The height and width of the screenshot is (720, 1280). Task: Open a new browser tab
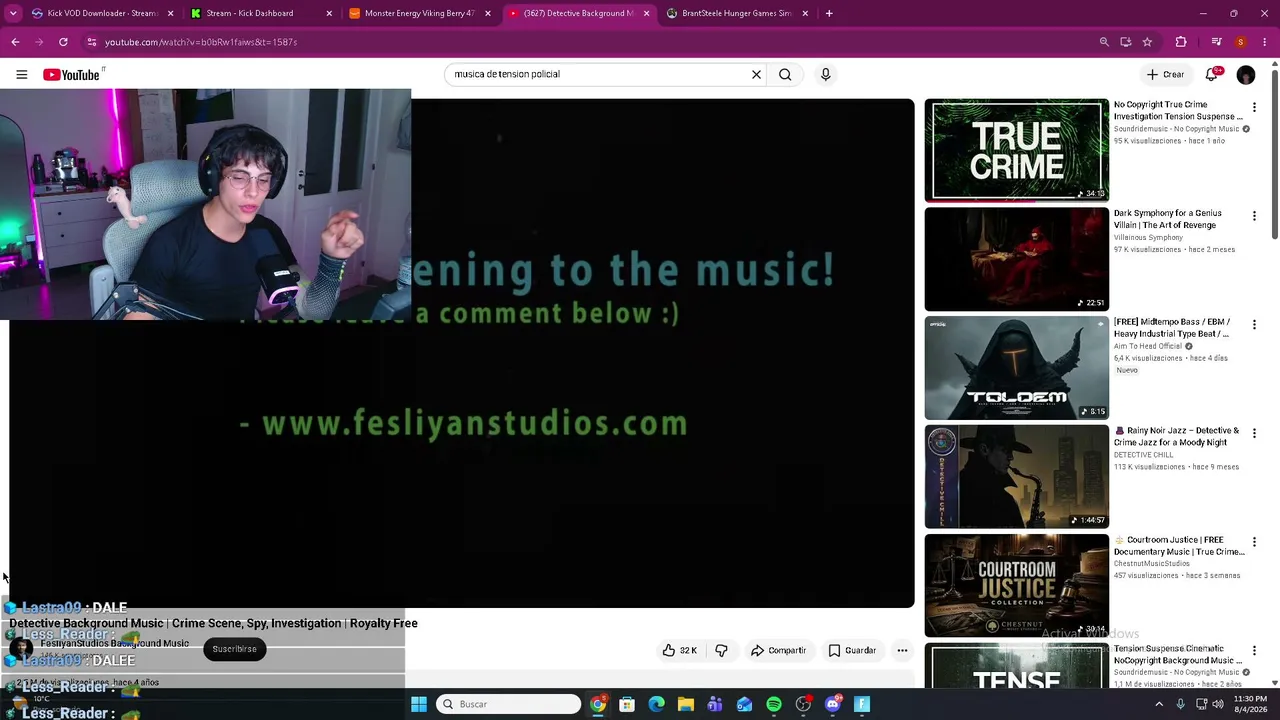[x=829, y=13]
